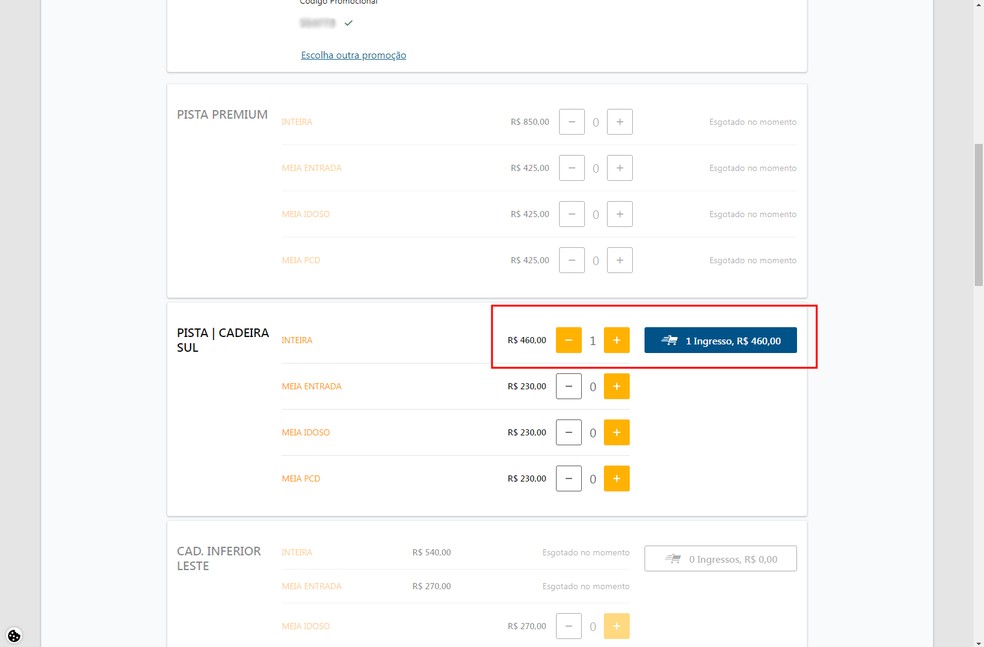Click the 1 Ingresso, R$ 460,00 cart button
Image resolution: width=984 pixels, height=647 pixels.
pyautogui.click(x=720, y=340)
